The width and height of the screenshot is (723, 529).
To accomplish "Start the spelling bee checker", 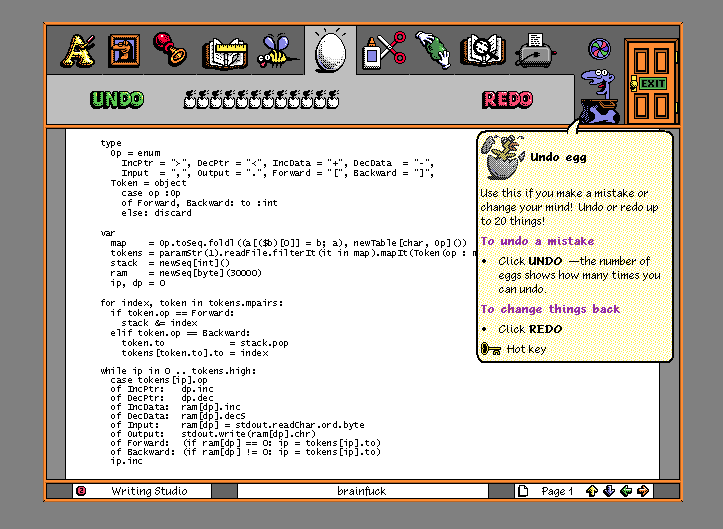I will point(277,52).
